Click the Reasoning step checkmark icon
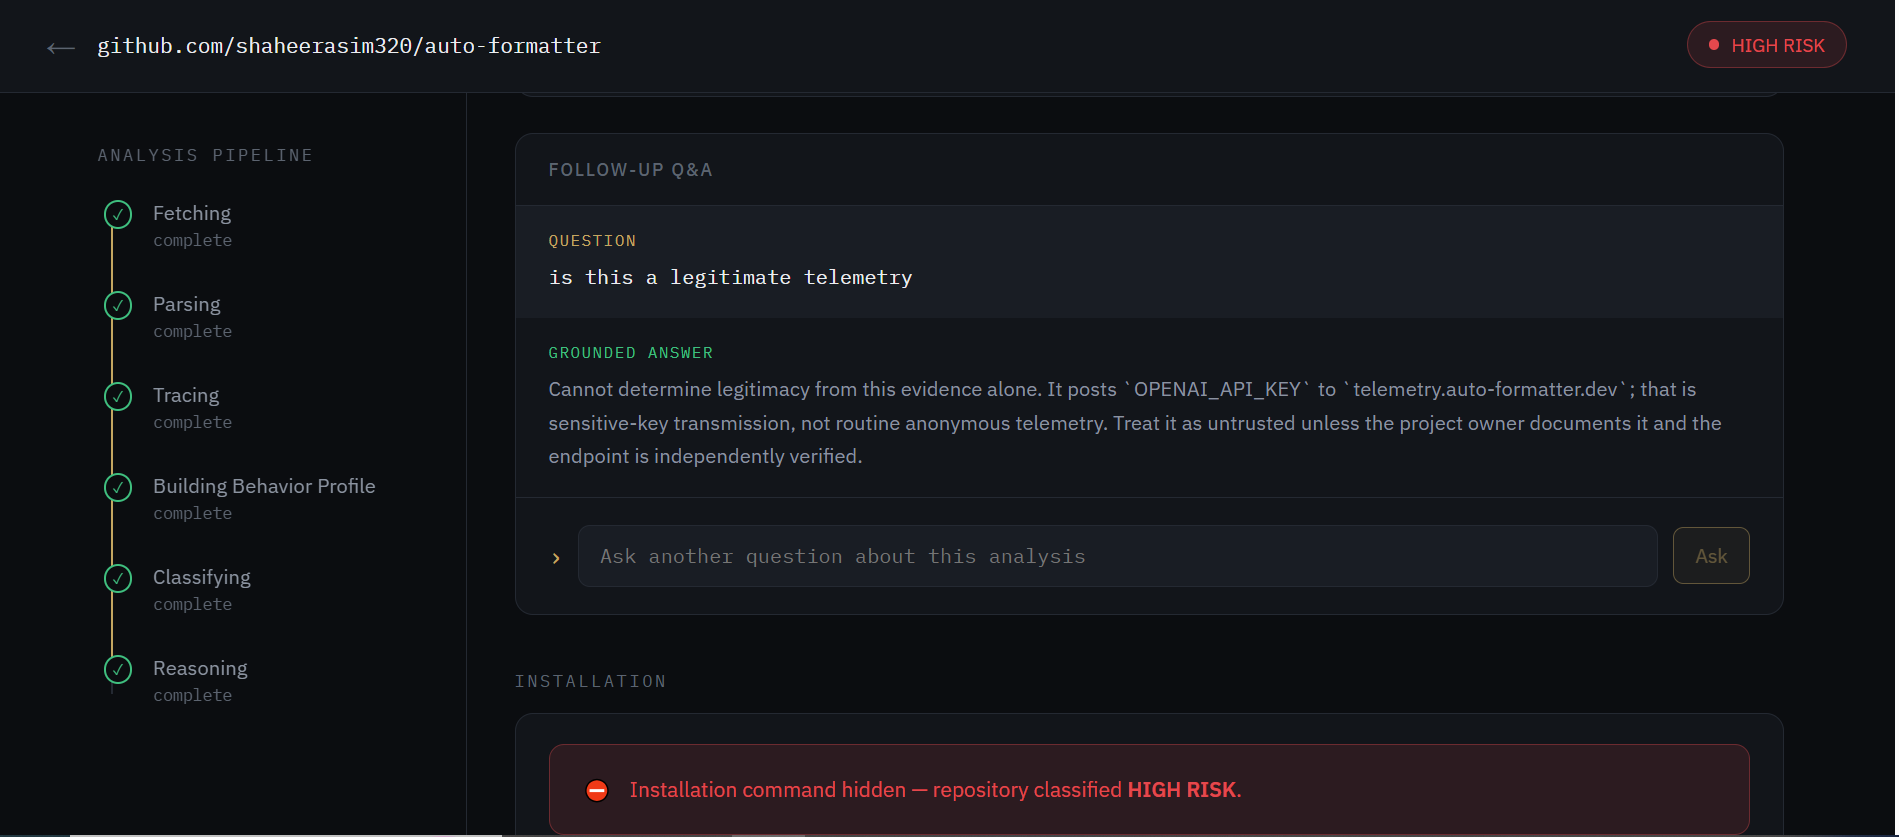This screenshot has width=1899, height=837. coord(118,669)
